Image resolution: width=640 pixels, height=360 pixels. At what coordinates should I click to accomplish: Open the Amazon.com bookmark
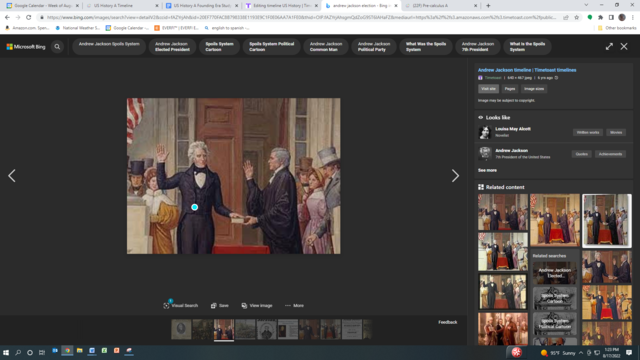point(27,28)
